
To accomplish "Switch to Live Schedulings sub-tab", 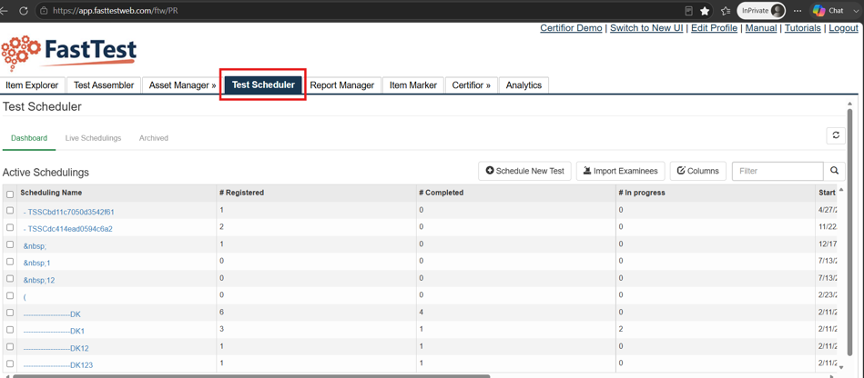I will (93, 138).
